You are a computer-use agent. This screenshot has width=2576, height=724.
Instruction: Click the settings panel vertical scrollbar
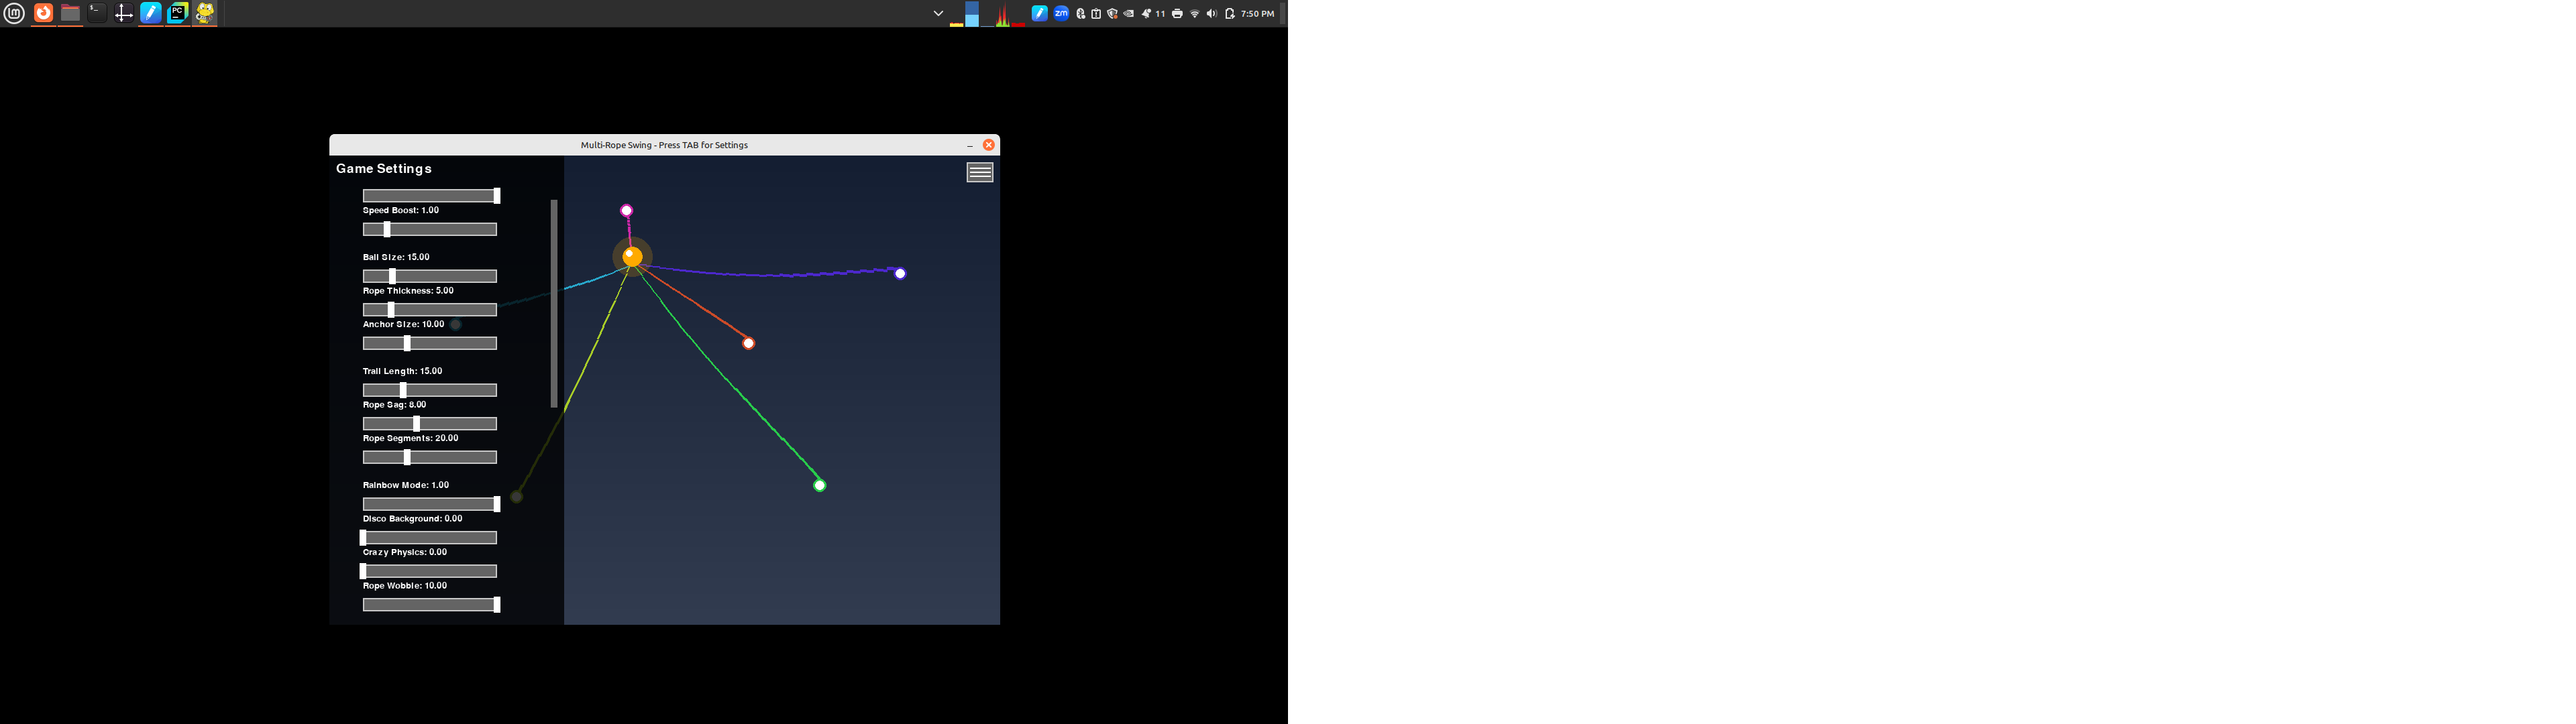point(554,303)
